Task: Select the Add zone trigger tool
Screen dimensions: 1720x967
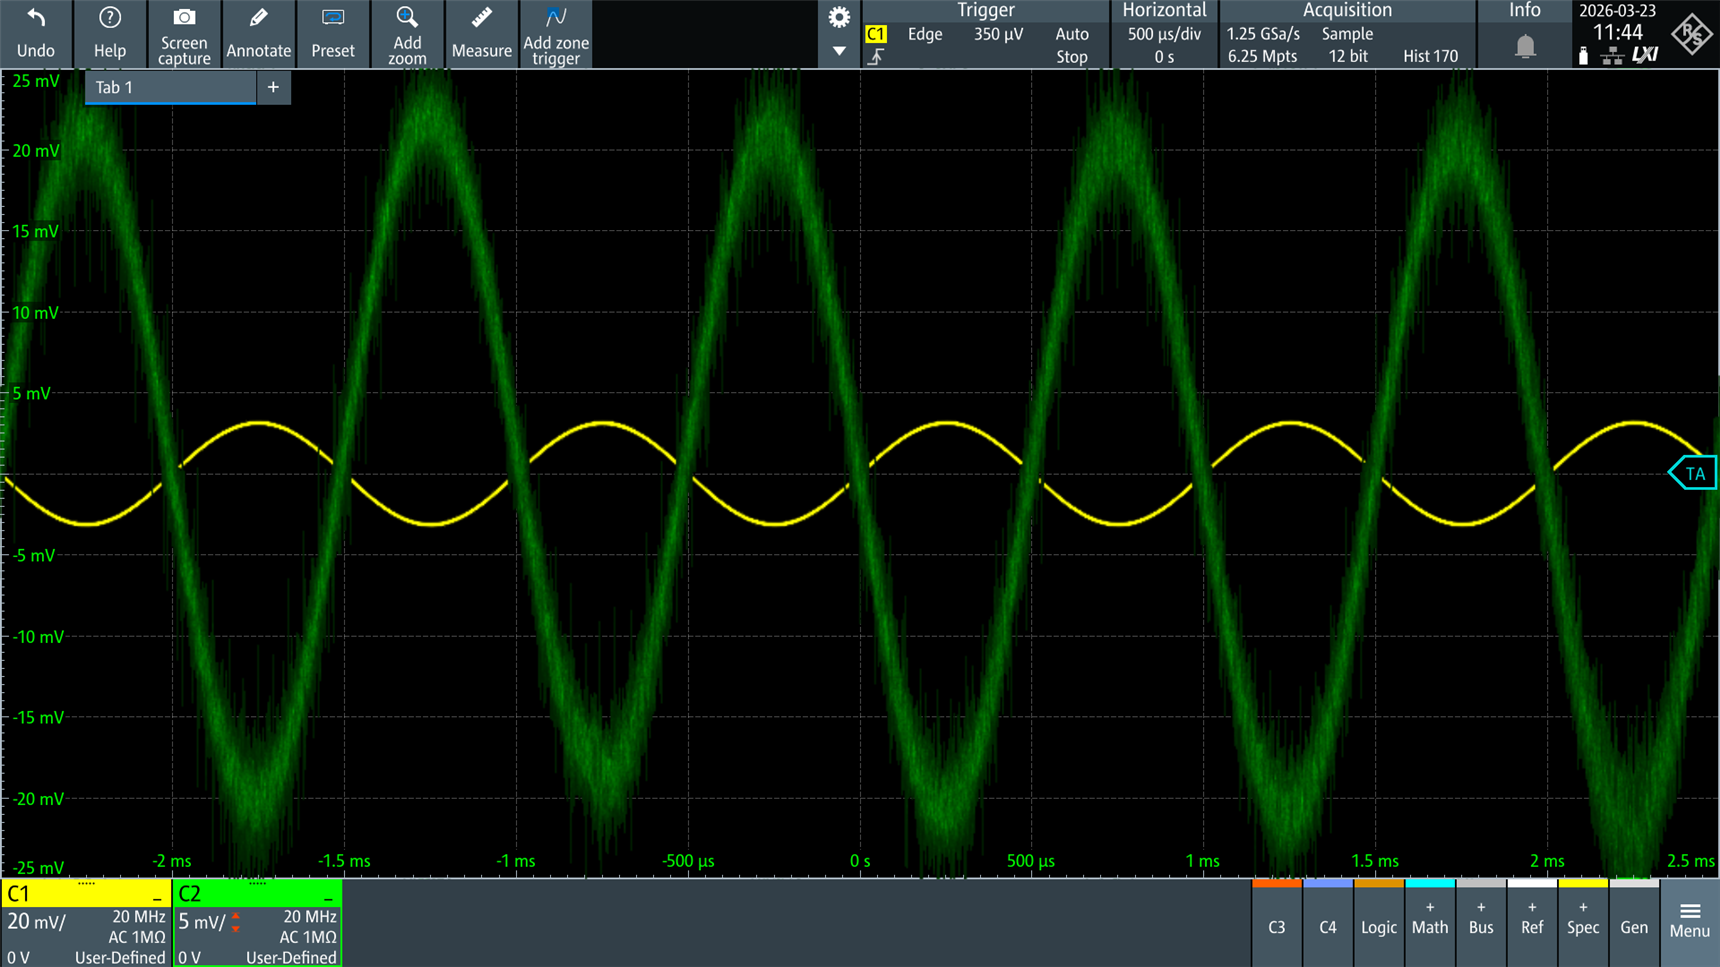Action: tap(556, 19)
